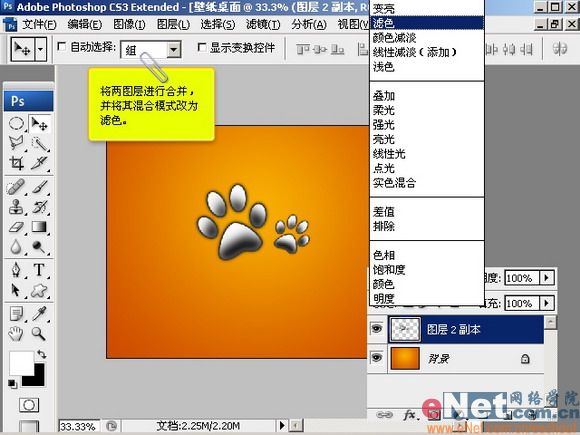The height and width of the screenshot is (435, 580).
Task: Select the Move tool in toolbox
Action: click(x=39, y=124)
